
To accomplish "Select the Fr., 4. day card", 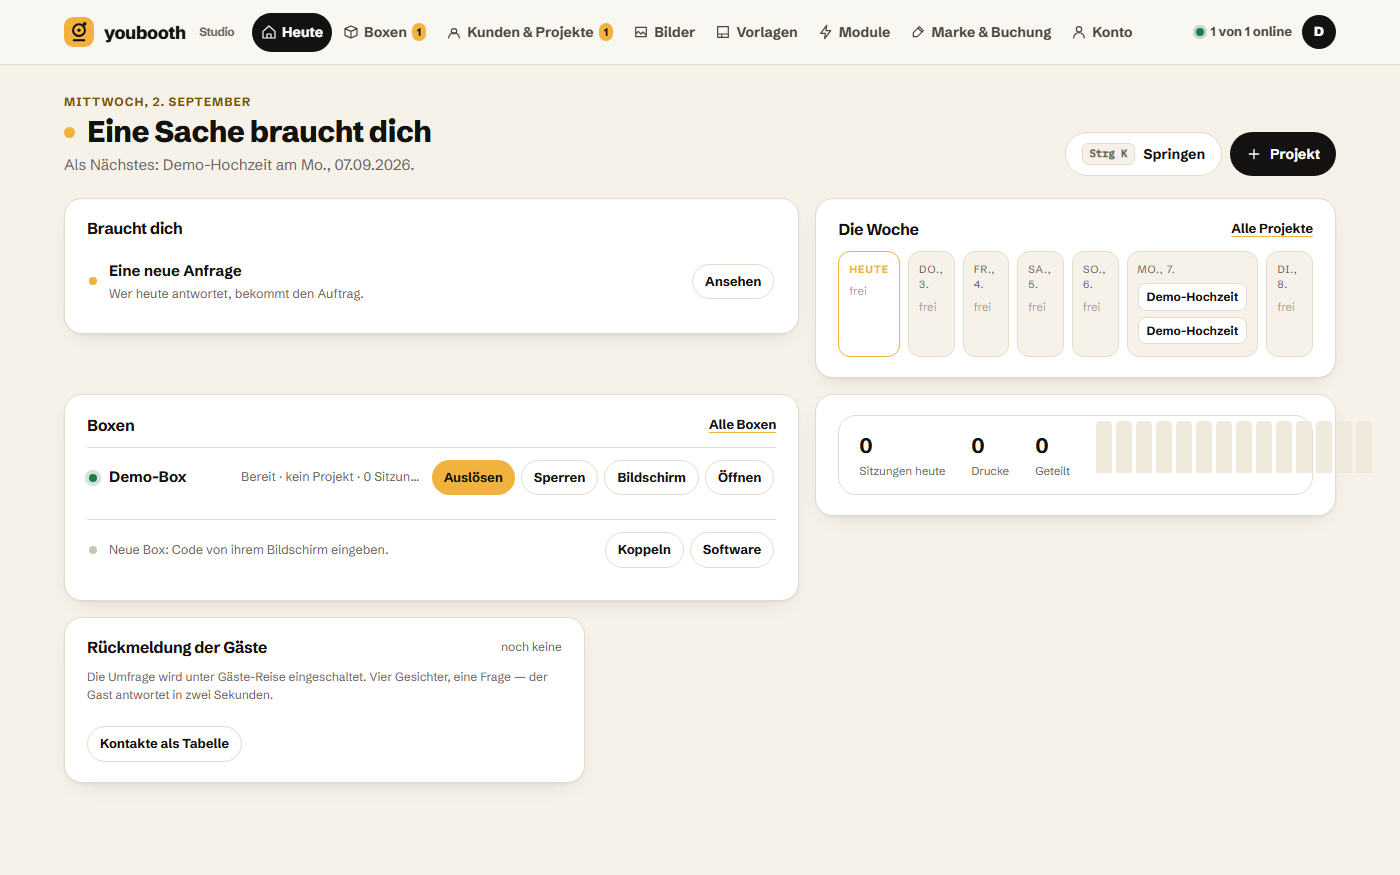I will (x=986, y=304).
